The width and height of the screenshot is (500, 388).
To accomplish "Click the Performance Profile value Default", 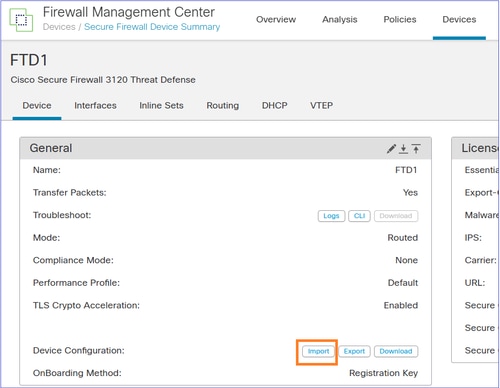I will point(403,283).
